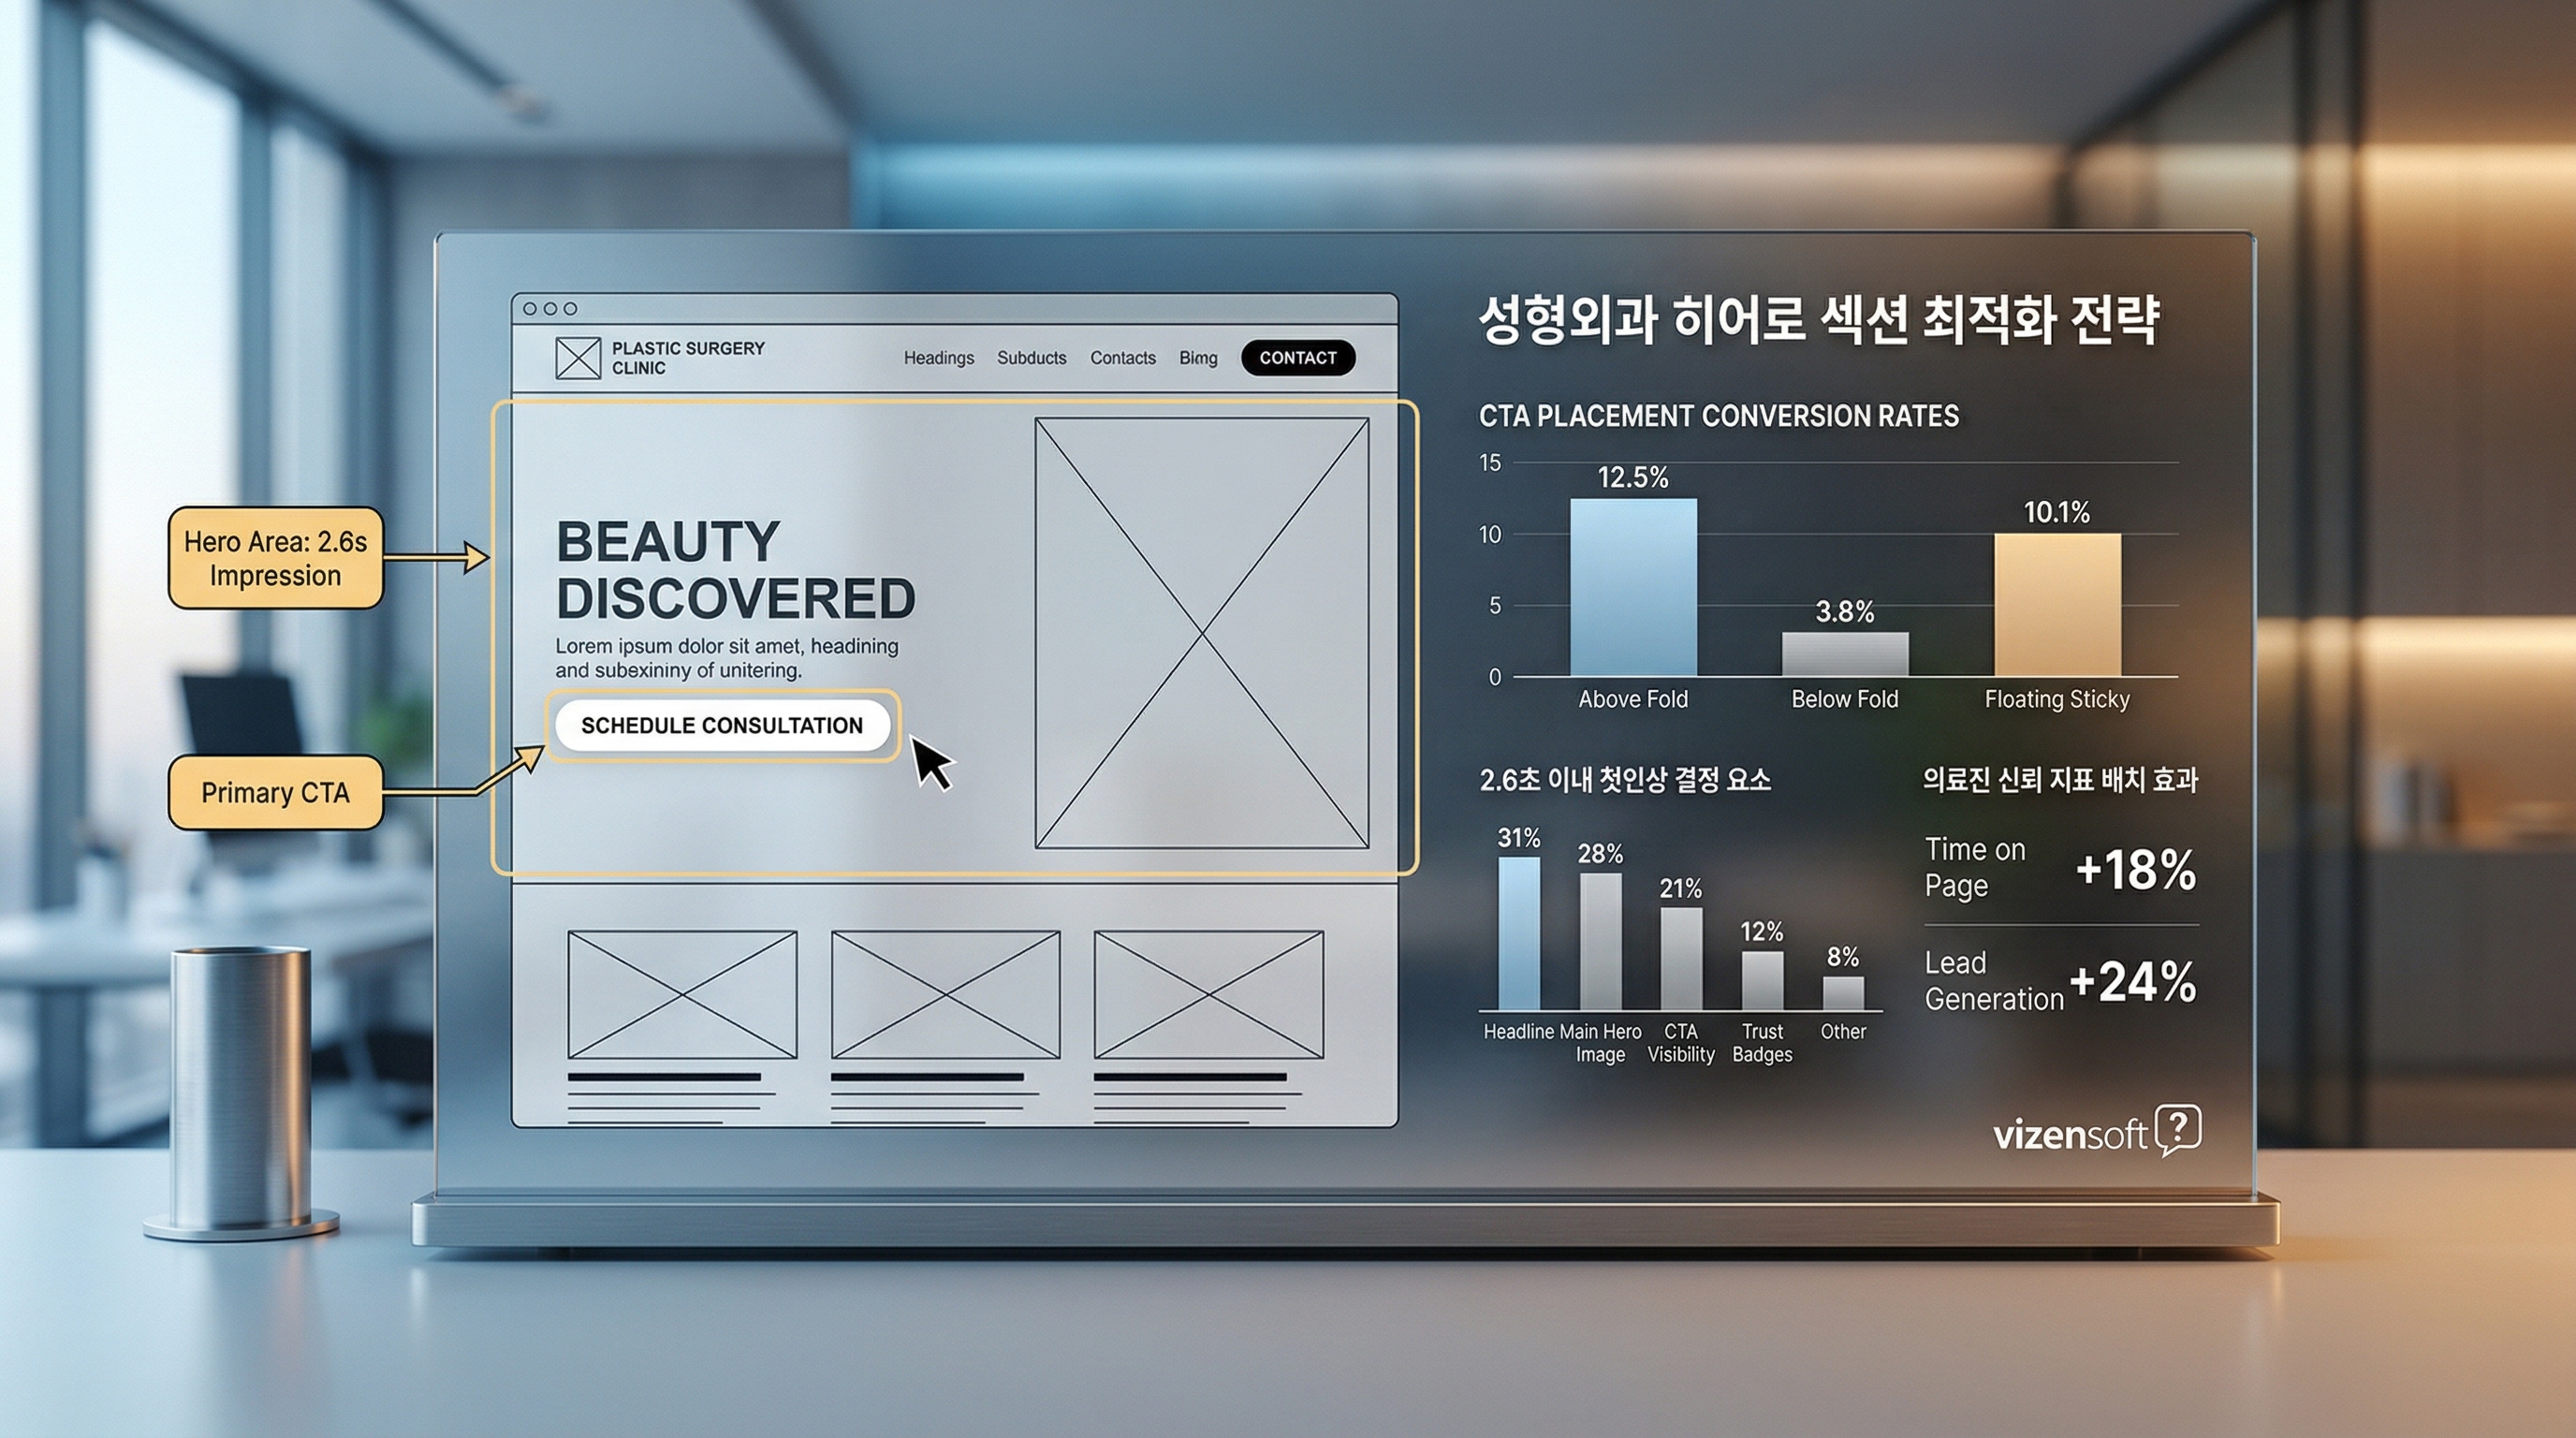Click the black CONTACT button
The width and height of the screenshot is (2576, 1438).
pyautogui.click(x=1297, y=358)
